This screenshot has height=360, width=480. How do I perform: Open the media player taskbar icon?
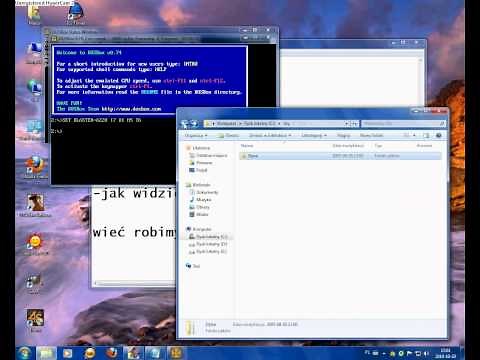click(68, 353)
